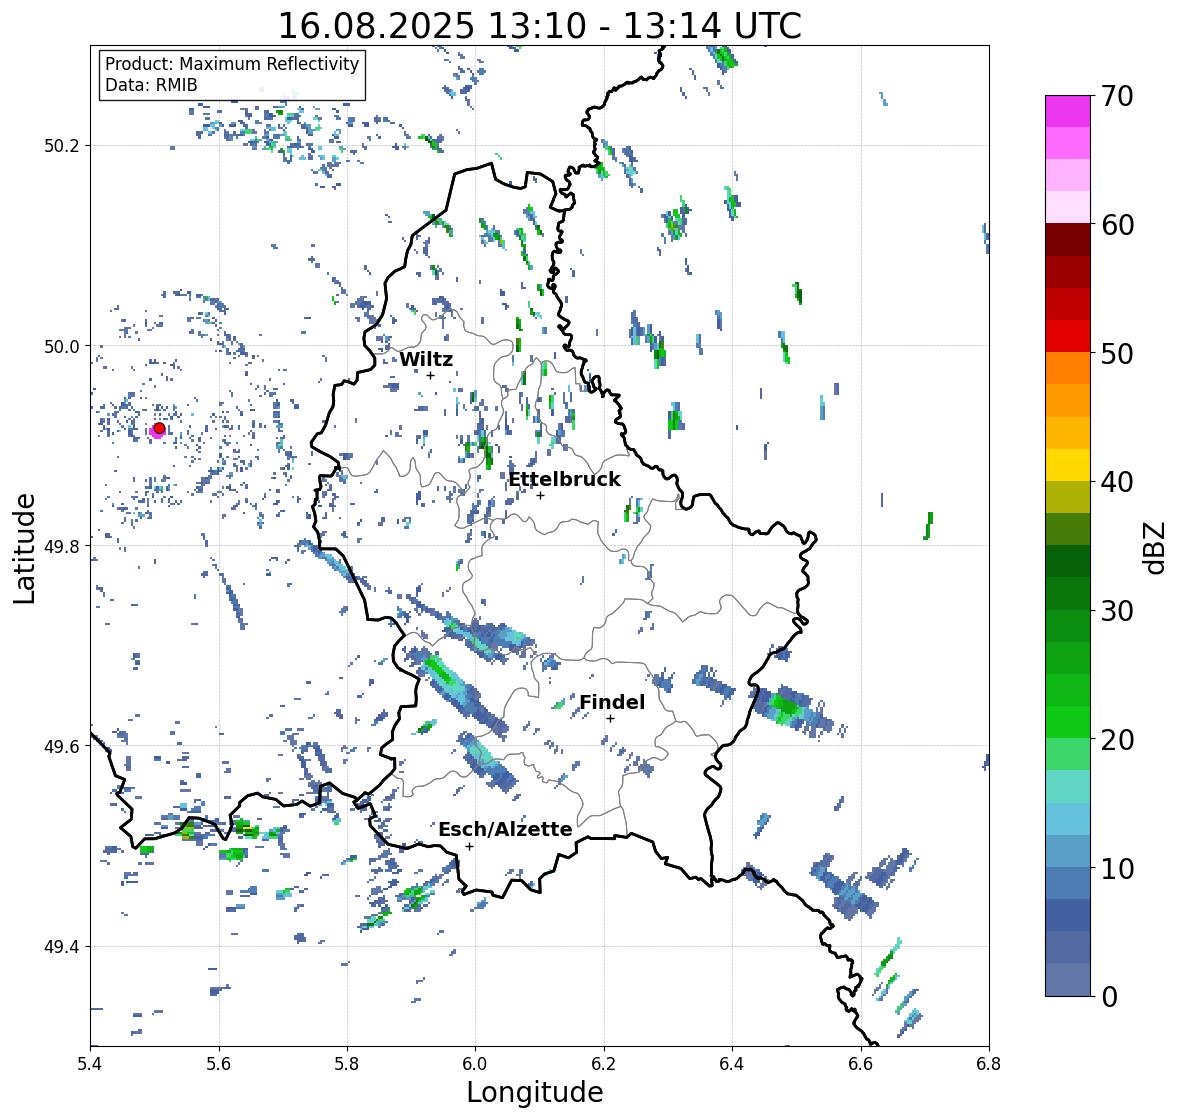The height and width of the screenshot is (1117, 1179).
Task: Click the Latitude axis label
Action: point(24,548)
